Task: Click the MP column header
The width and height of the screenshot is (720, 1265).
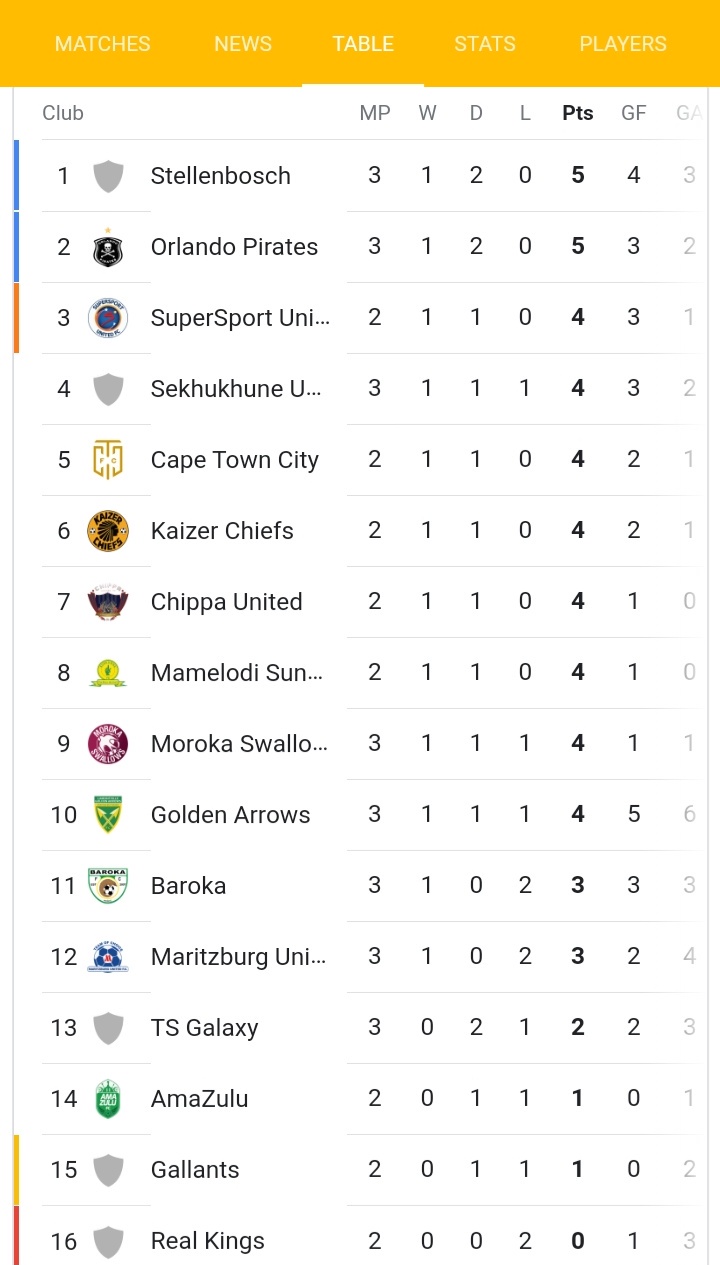Action: 375,113
